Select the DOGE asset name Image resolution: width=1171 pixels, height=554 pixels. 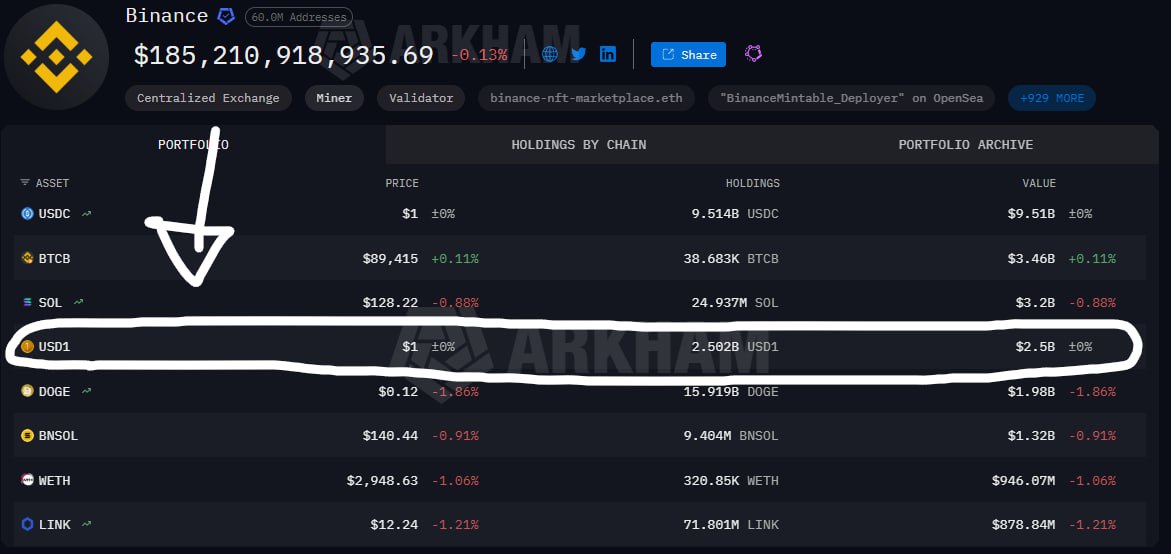(55, 391)
